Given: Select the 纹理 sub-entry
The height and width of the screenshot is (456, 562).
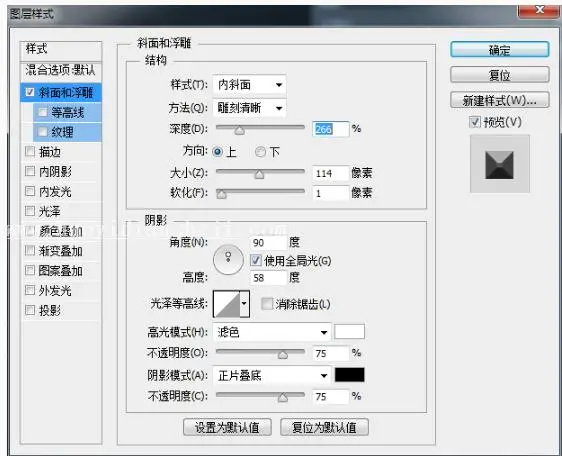Looking at the screenshot, I should [x=68, y=132].
